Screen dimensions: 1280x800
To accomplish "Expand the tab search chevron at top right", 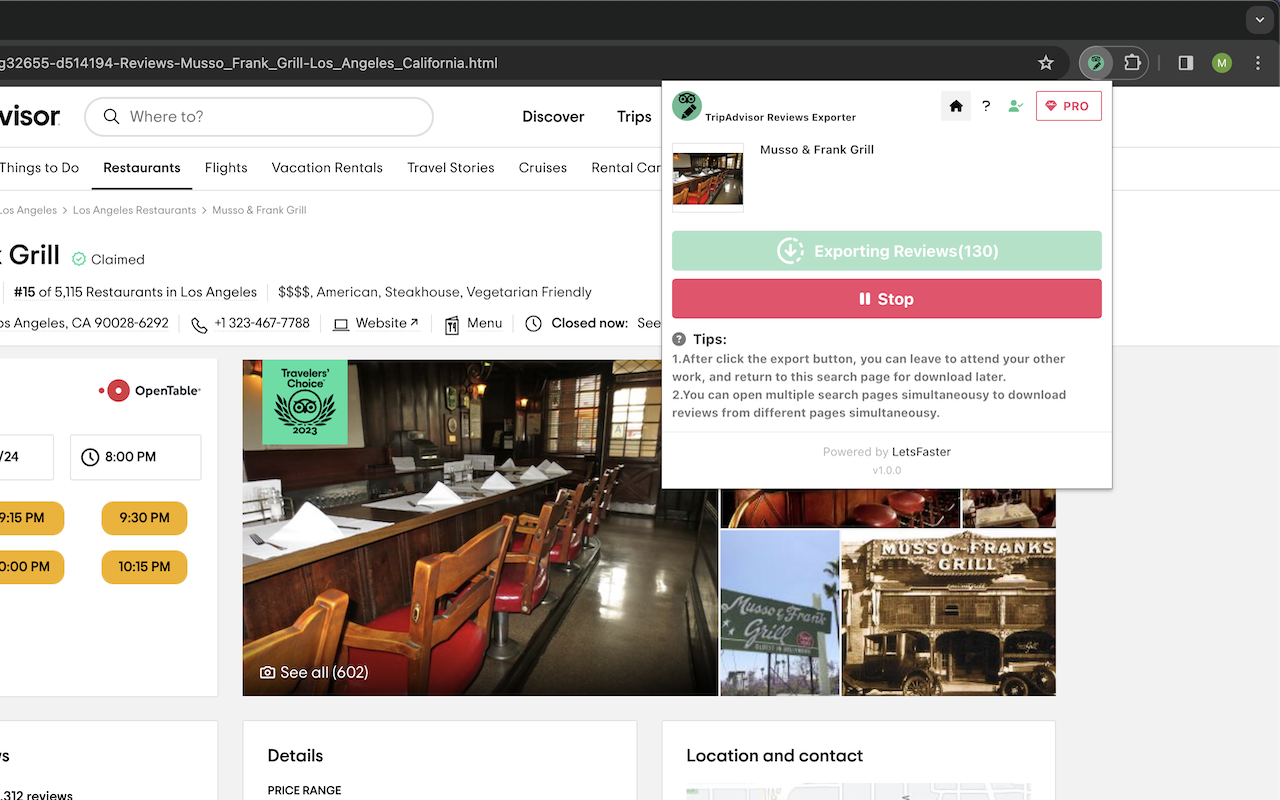I will pyautogui.click(x=1260, y=19).
